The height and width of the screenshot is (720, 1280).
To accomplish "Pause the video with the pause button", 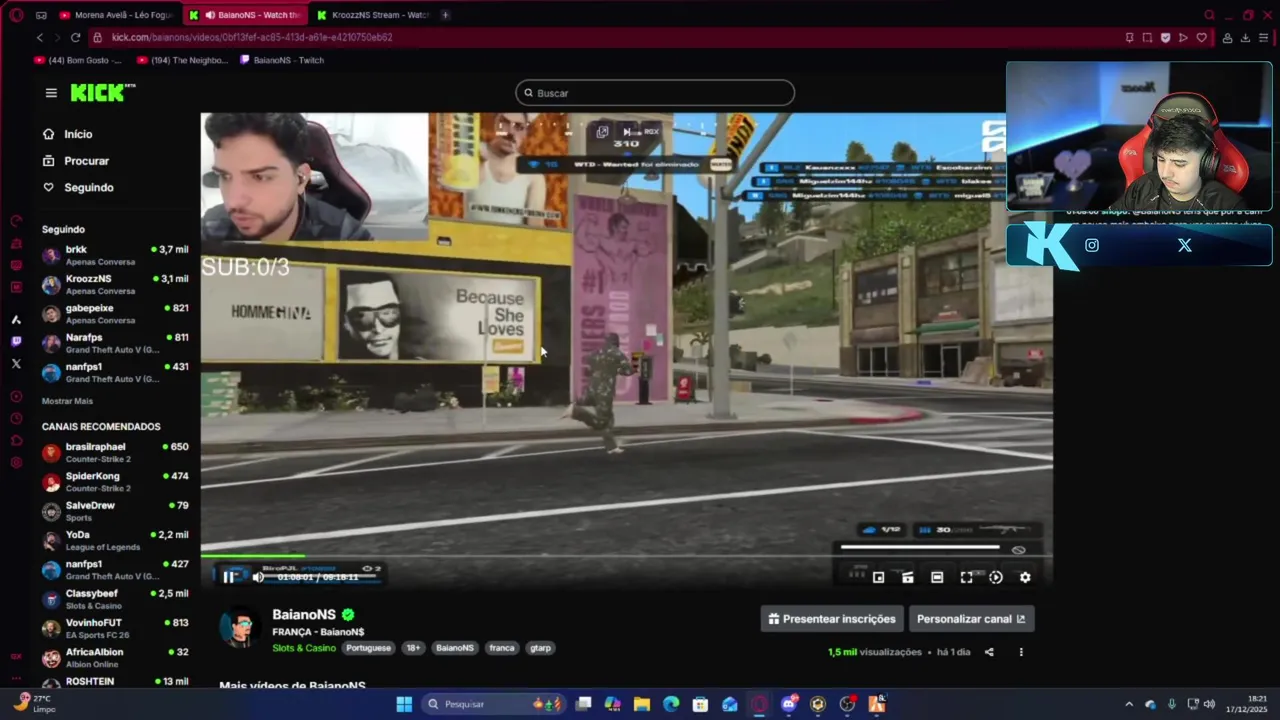I will click(x=229, y=576).
